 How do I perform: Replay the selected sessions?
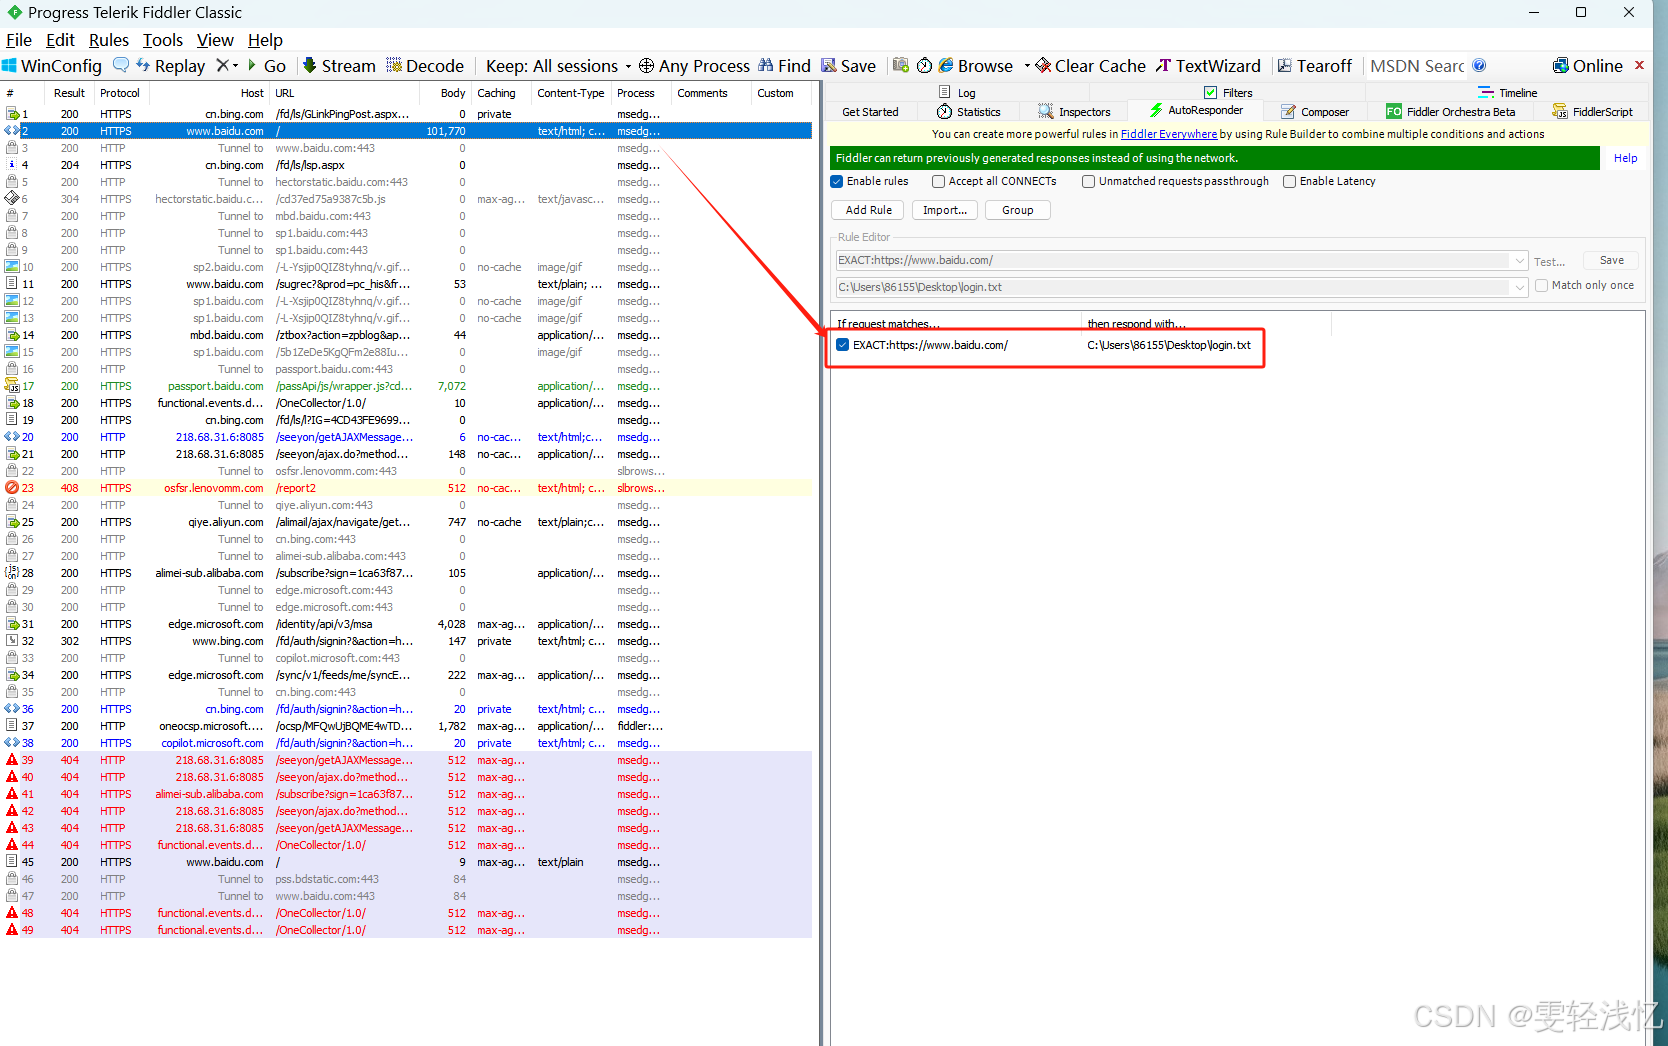170,66
